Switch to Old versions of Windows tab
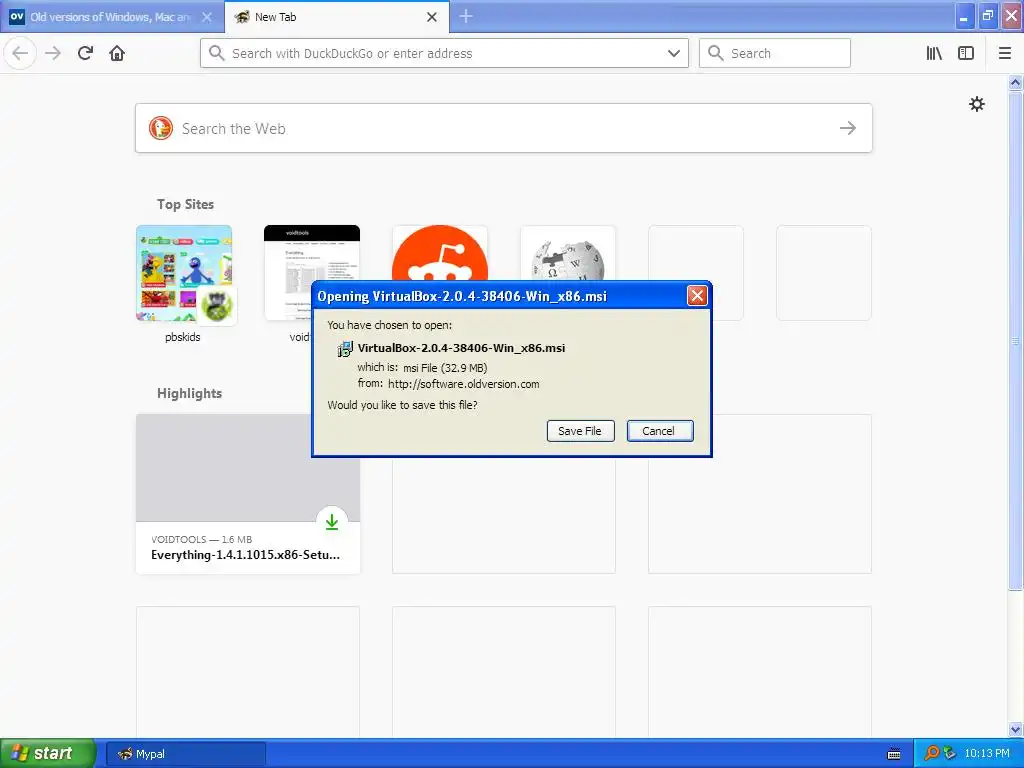Screen dimensions: 1024x768 coord(111,17)
